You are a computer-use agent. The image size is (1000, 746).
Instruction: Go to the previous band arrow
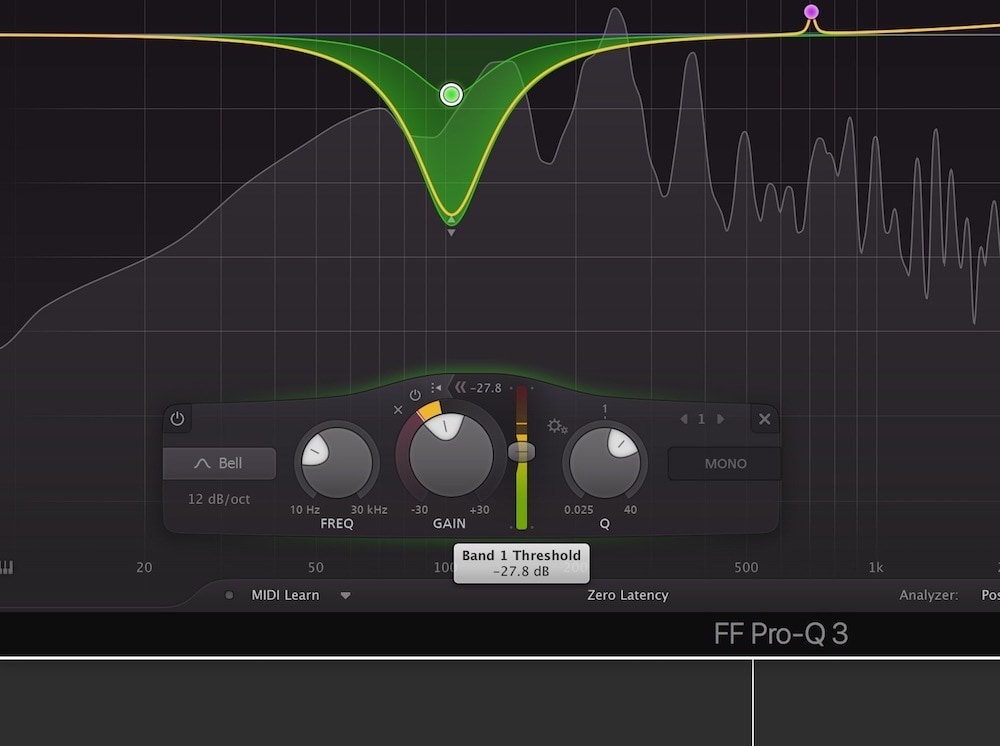coord(684,419)
